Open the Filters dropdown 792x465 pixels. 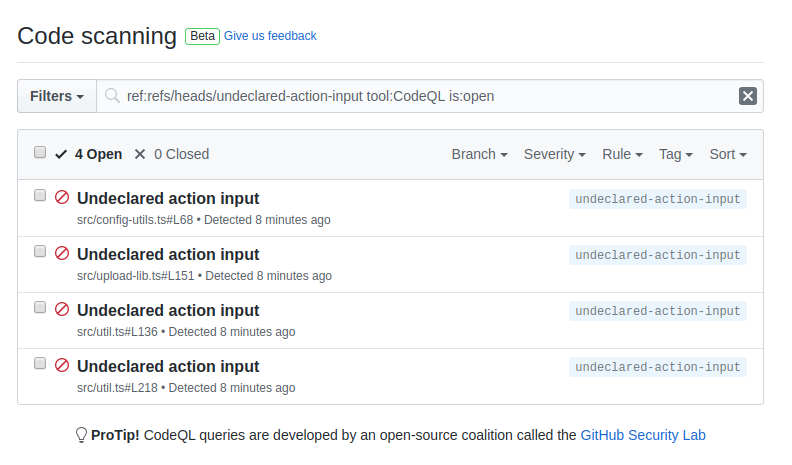click(57, 96)
